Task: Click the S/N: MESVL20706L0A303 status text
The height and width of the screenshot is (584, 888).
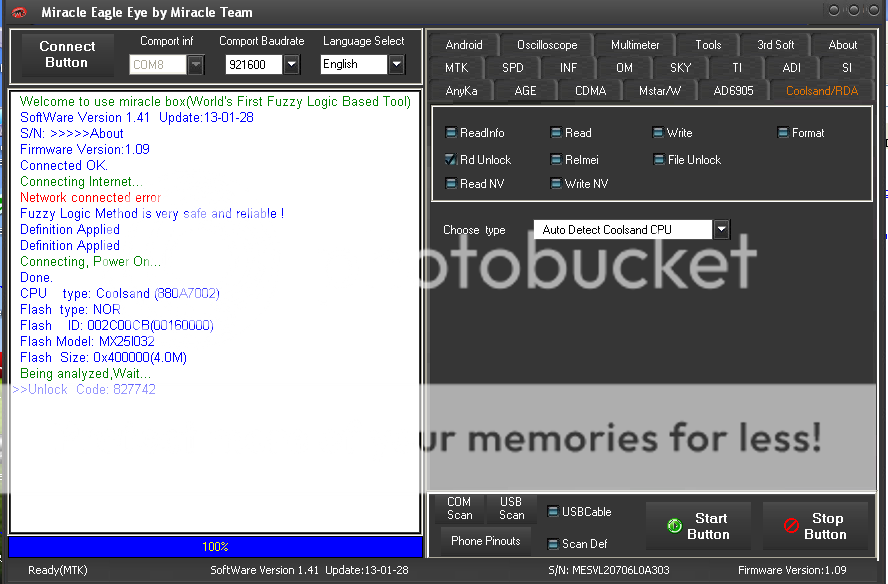Action: (x=609, y=570)
